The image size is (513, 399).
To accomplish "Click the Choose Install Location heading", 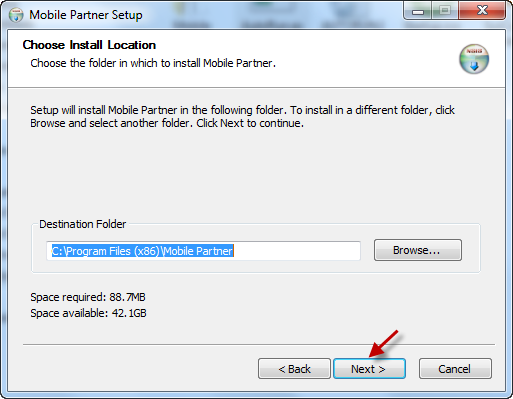I will pos(89,45).
